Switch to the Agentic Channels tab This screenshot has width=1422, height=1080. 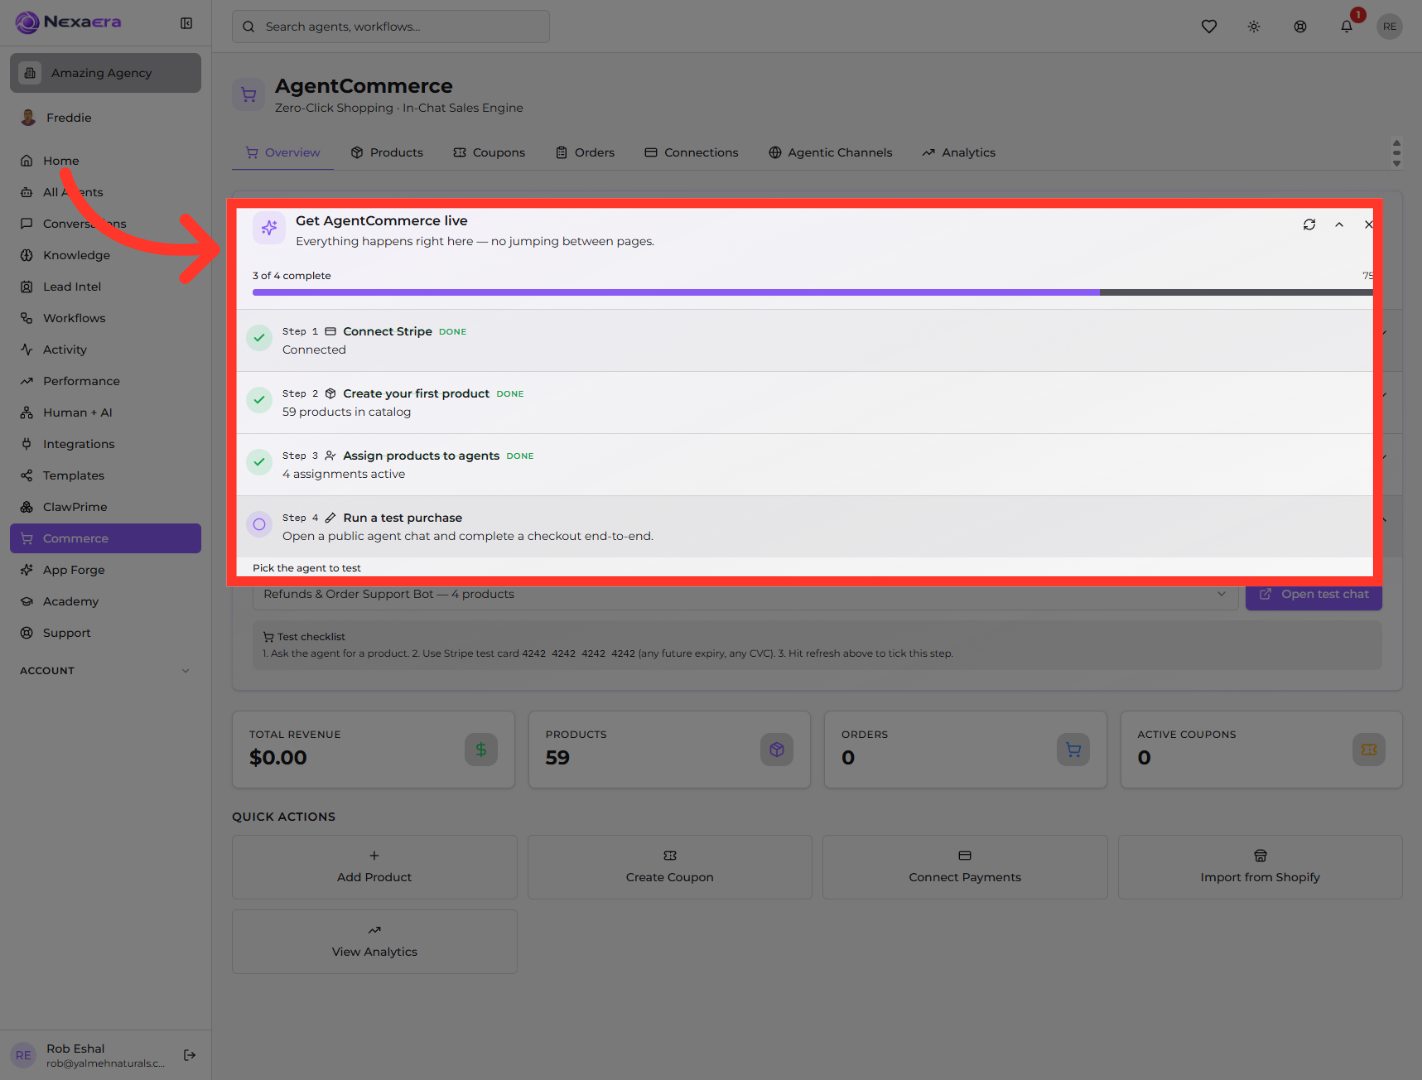(830, 153)
